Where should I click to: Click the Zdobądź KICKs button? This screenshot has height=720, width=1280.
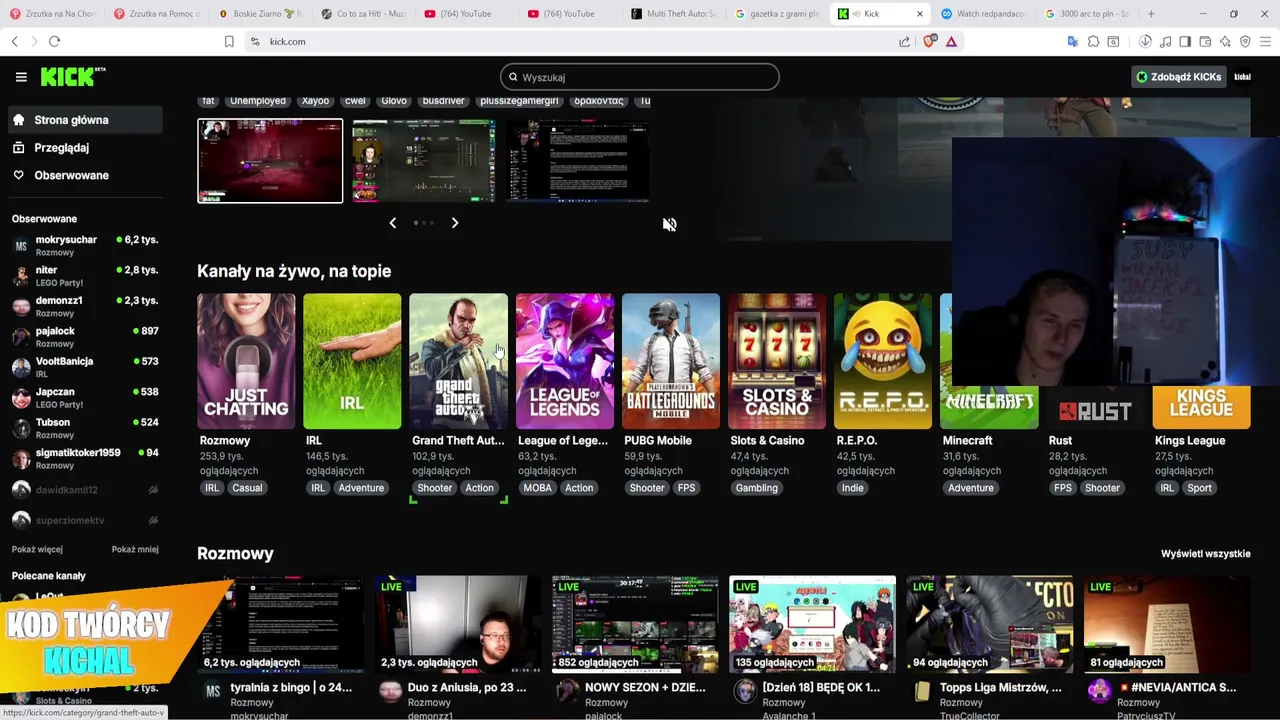point(1178,77)
